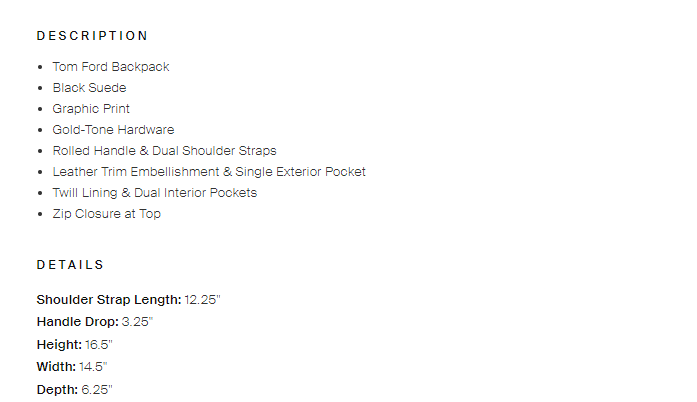
Task: Click the 'Depth:' label
Action: click(57, 389)
